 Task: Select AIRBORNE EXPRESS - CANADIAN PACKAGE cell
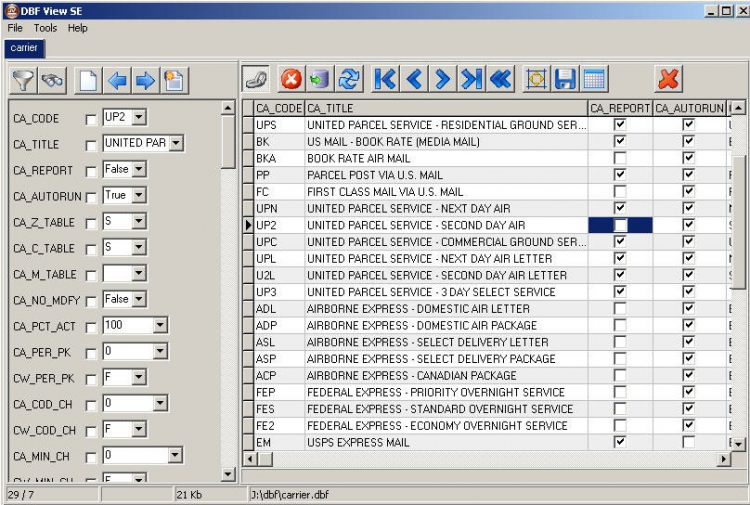pos(446,375)
